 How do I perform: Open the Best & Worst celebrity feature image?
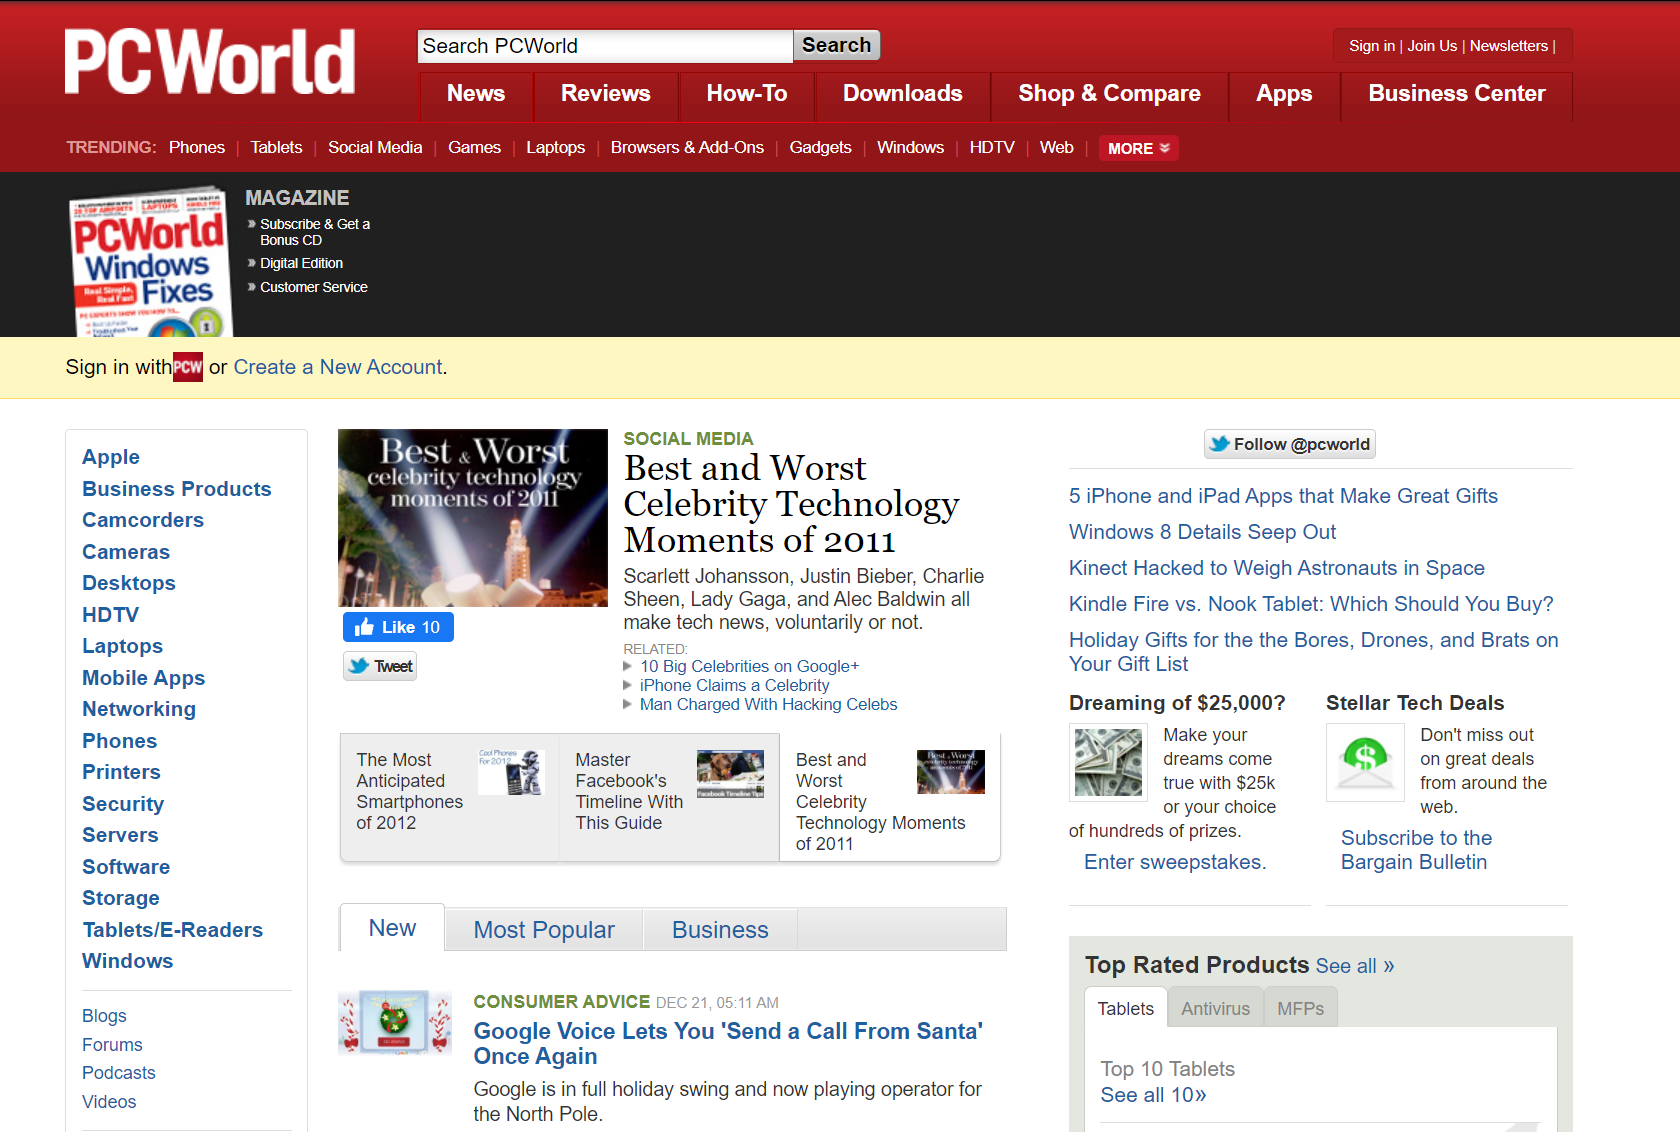pos(473,518)
